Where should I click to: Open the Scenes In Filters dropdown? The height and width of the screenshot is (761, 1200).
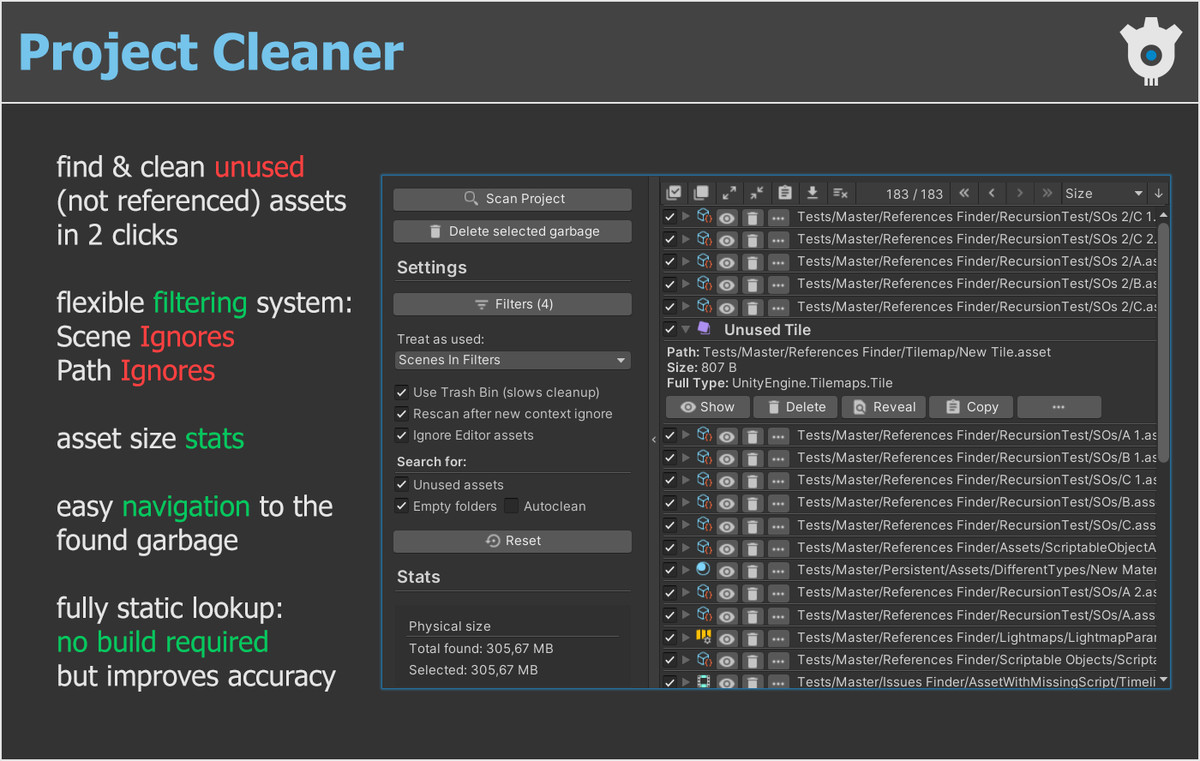point(512,360)
